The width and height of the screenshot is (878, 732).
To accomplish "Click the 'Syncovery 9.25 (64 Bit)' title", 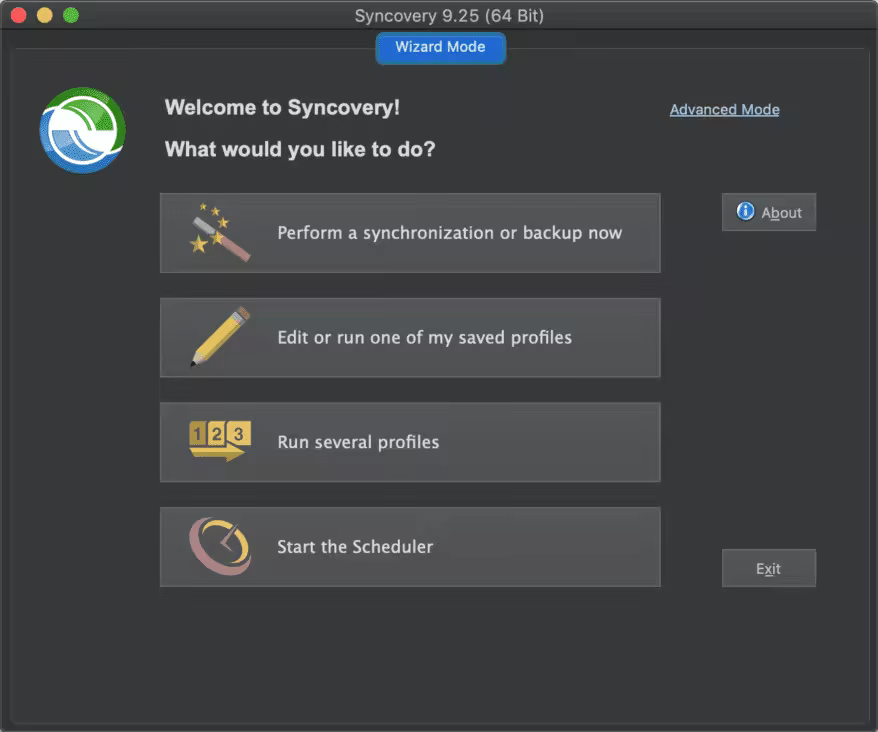I will coord(449,16).
